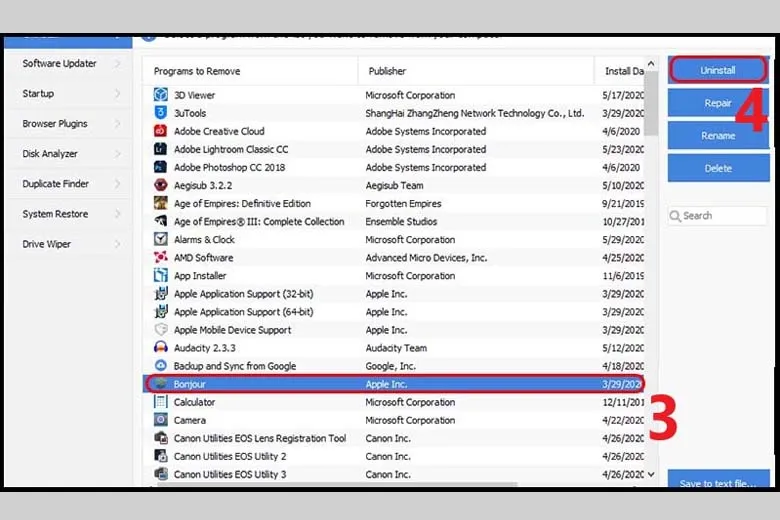Click the Apple Mobile Device Support icon
This screenshot has width=780, height=520.
point(160,329)
